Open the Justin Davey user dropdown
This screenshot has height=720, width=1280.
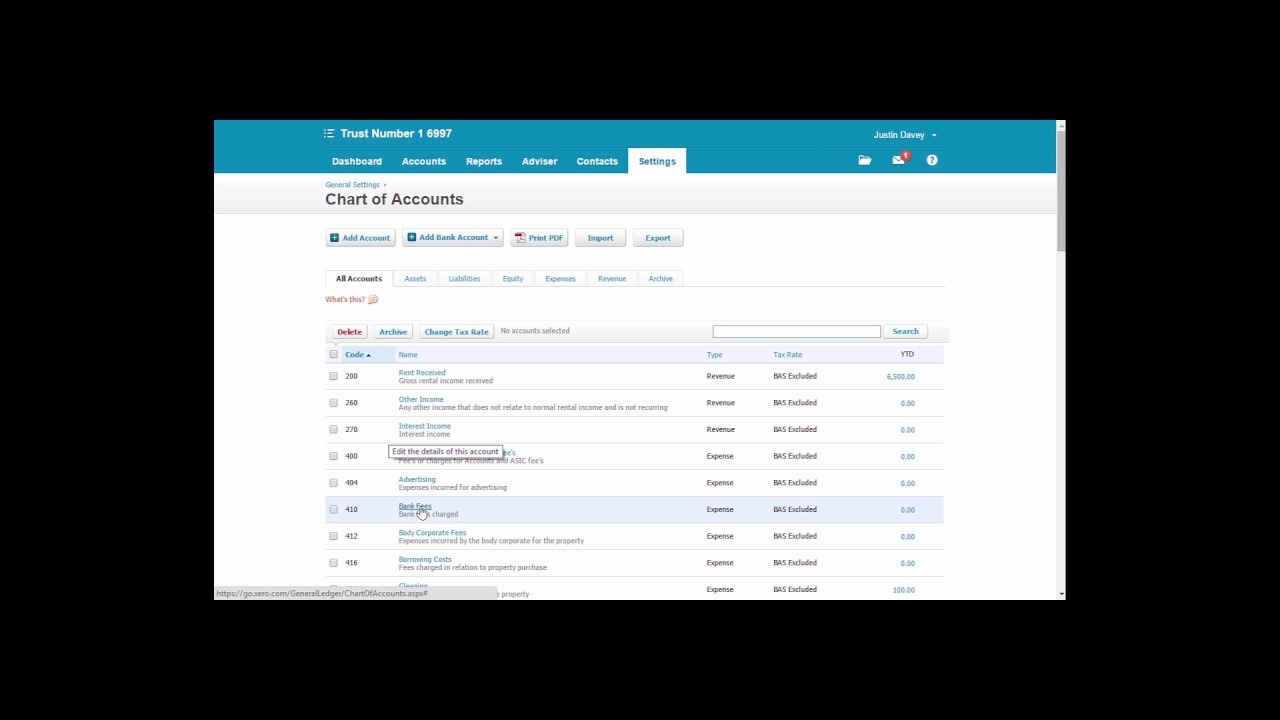click(x=905, y=135)
